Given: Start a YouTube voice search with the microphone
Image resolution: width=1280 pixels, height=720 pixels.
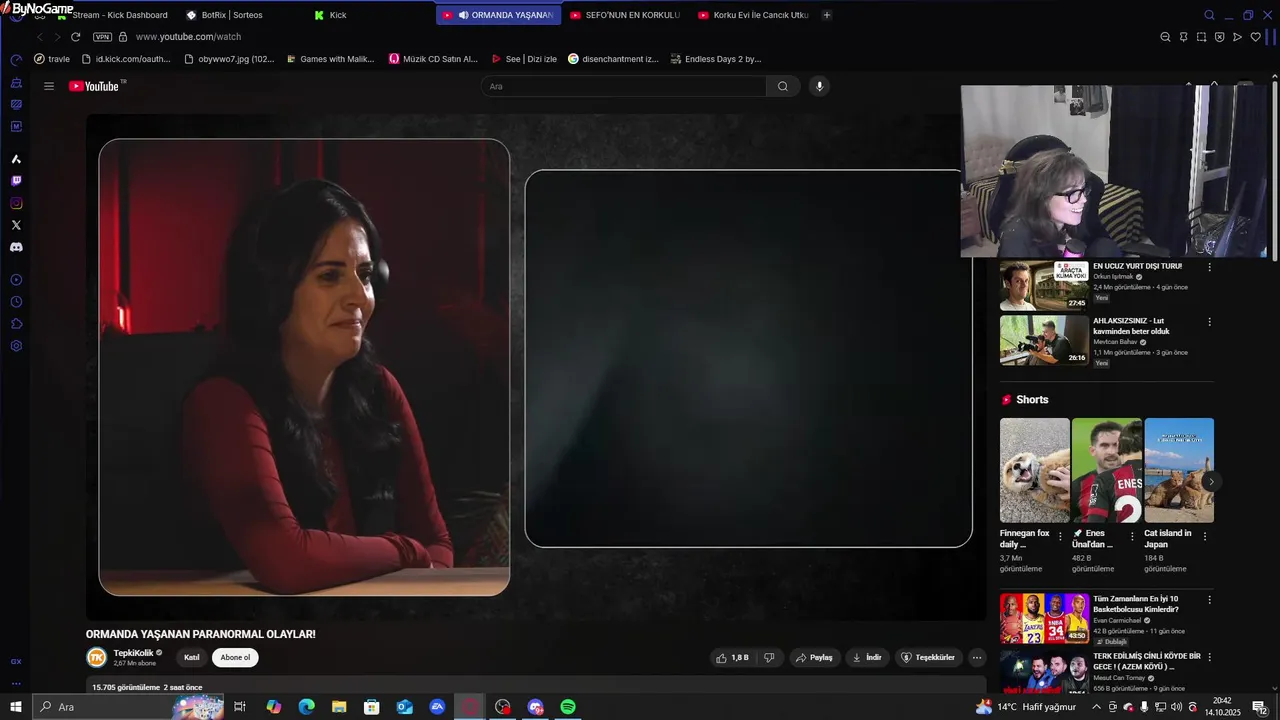Looking at the screenshot, I should coord(819,86).
